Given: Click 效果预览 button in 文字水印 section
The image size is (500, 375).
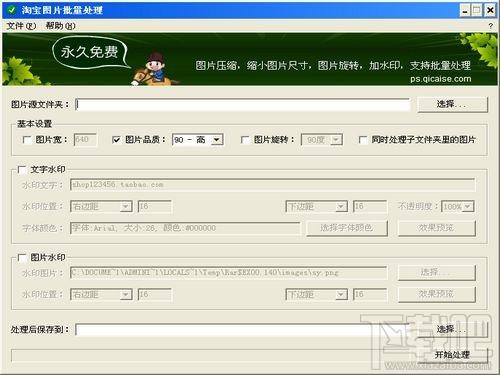Looking at the screenshot, I should click(436, 228).
